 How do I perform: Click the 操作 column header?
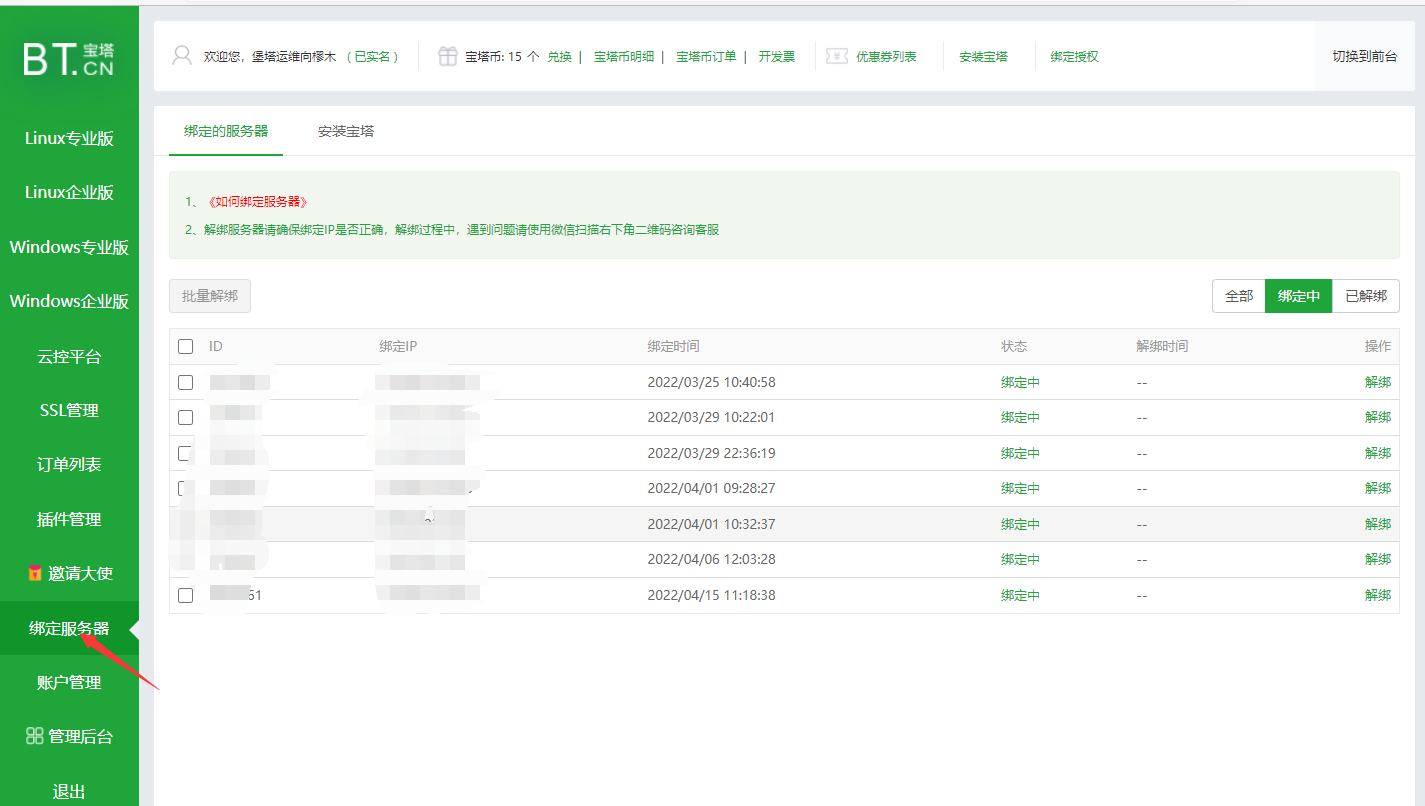[x=1378, y=347]
